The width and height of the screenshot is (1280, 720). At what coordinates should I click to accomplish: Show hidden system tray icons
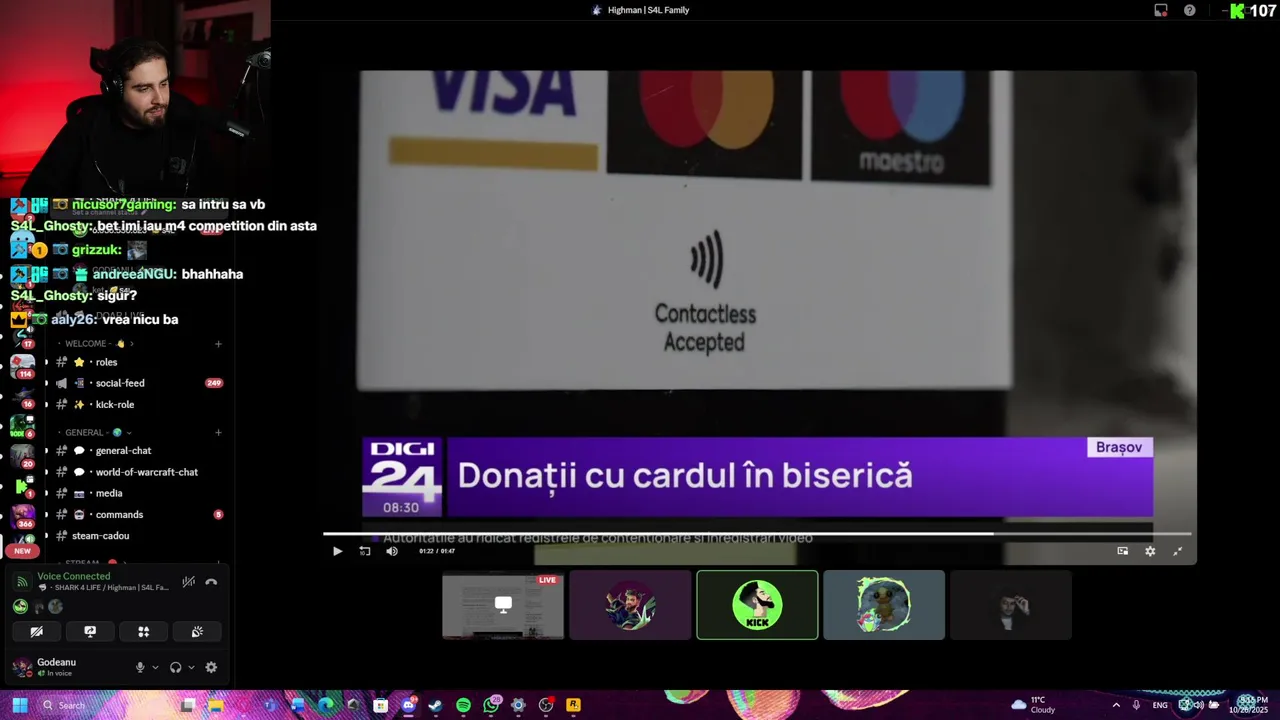(1116, 705)
